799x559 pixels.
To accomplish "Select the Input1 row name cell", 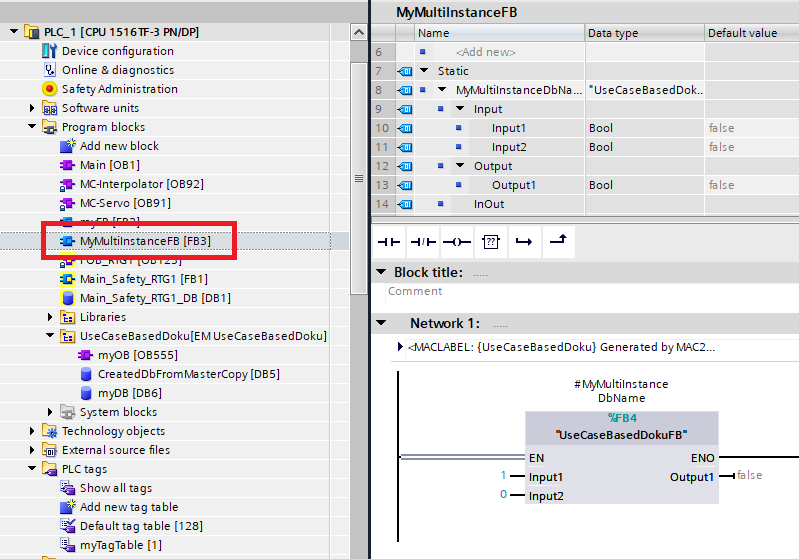I will point(509,128).
